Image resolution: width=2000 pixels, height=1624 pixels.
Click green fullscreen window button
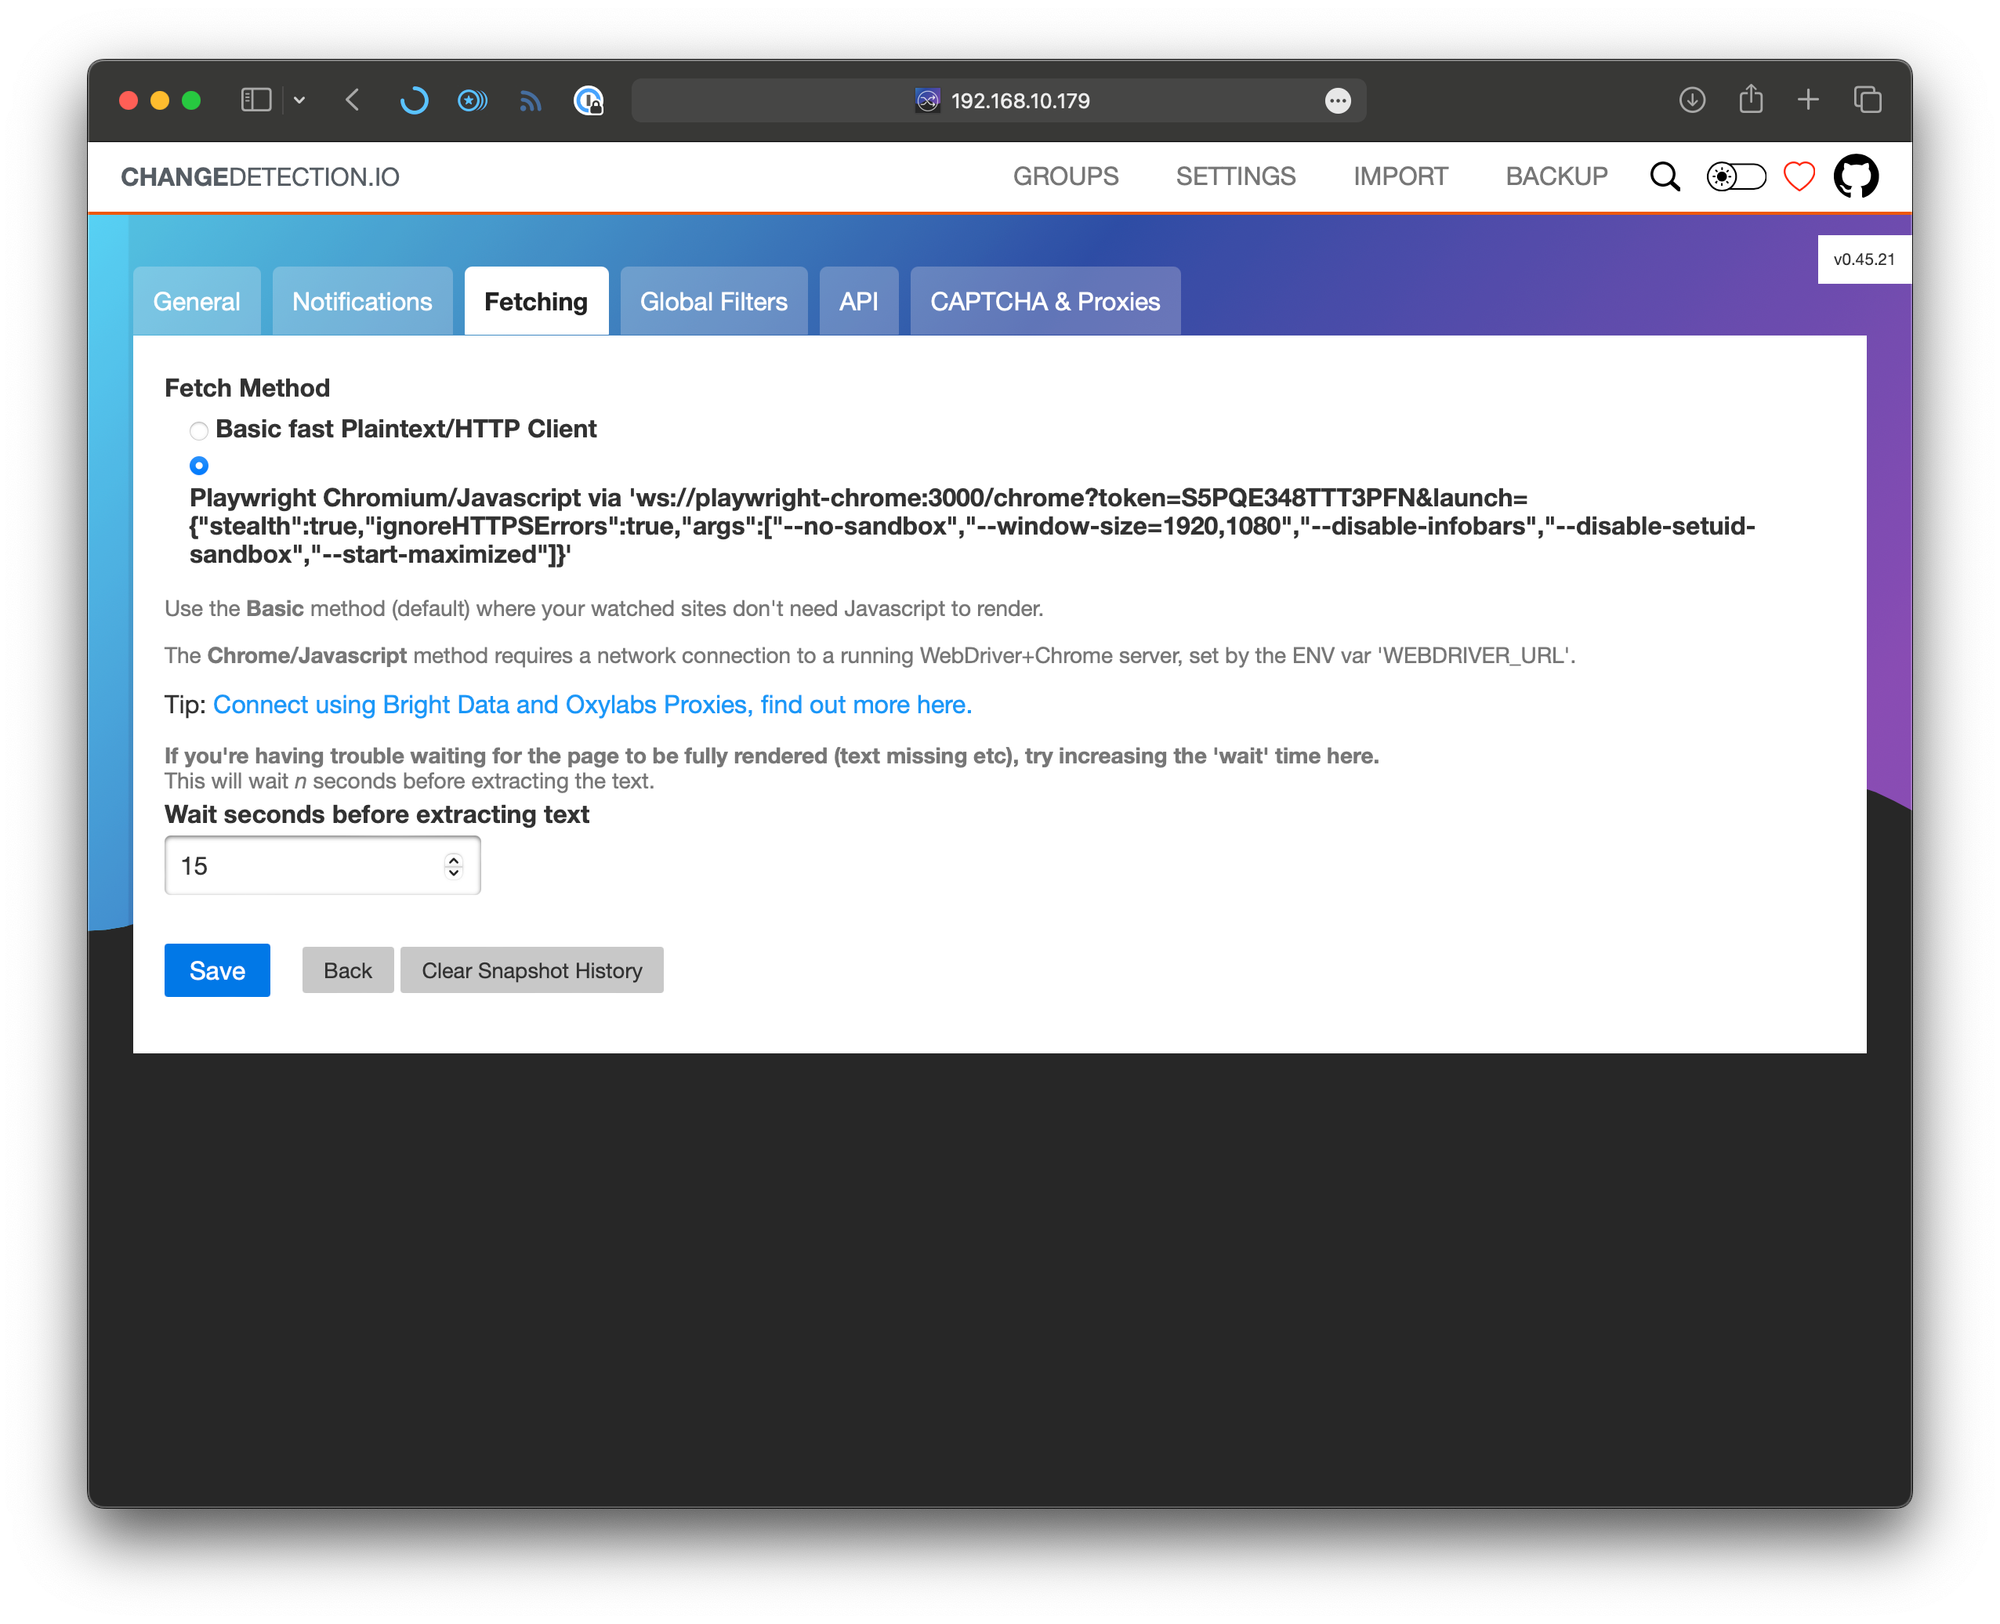click(x=192, y=100)
